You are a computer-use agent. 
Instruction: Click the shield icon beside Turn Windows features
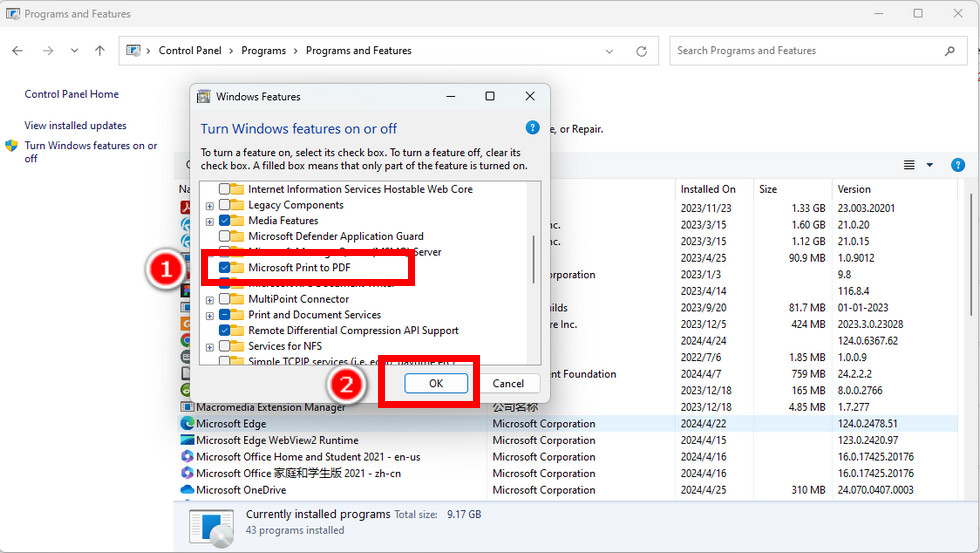click(11, 146)
